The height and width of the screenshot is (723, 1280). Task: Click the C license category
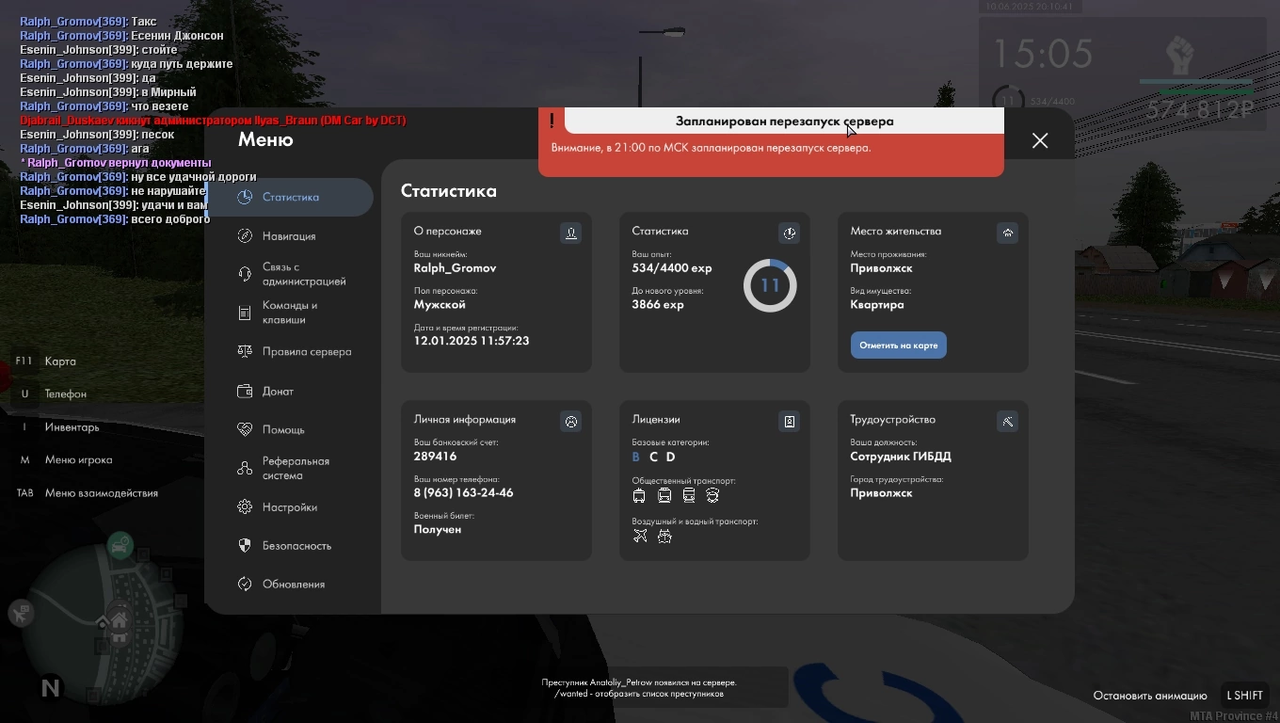653,457
